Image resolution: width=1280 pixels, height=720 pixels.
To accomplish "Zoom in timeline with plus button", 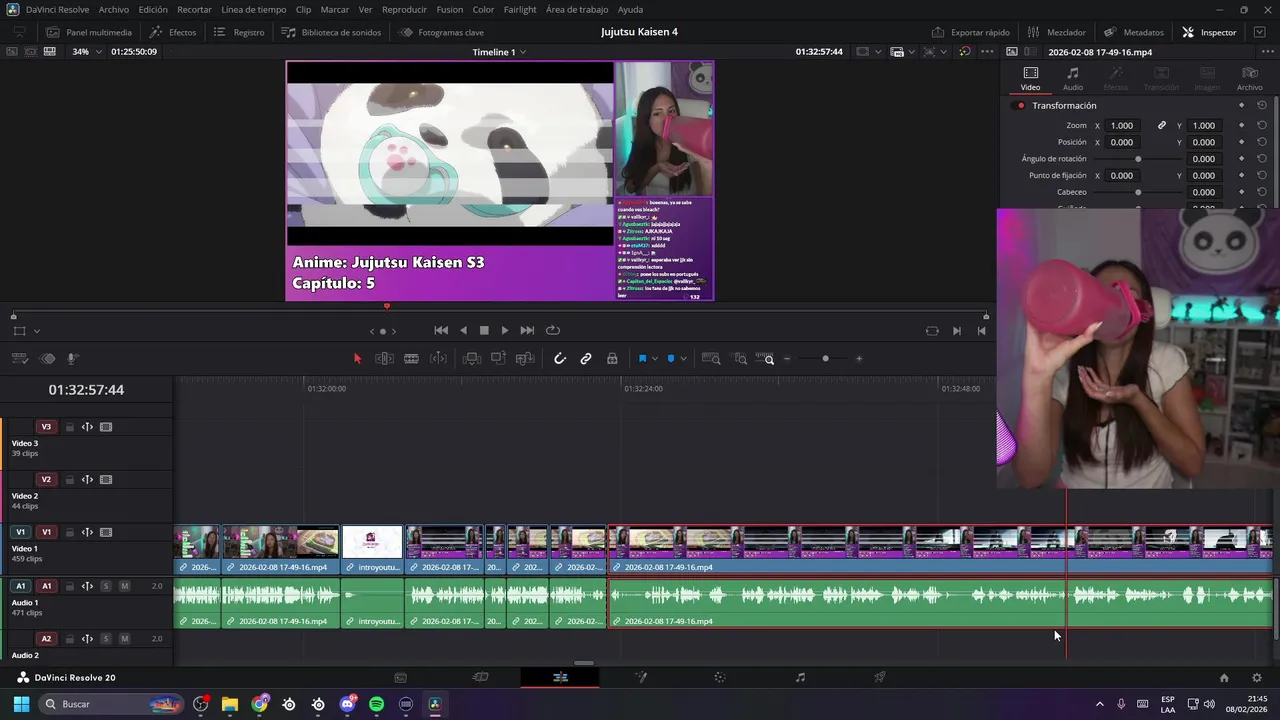I will [x=859, y=358].
